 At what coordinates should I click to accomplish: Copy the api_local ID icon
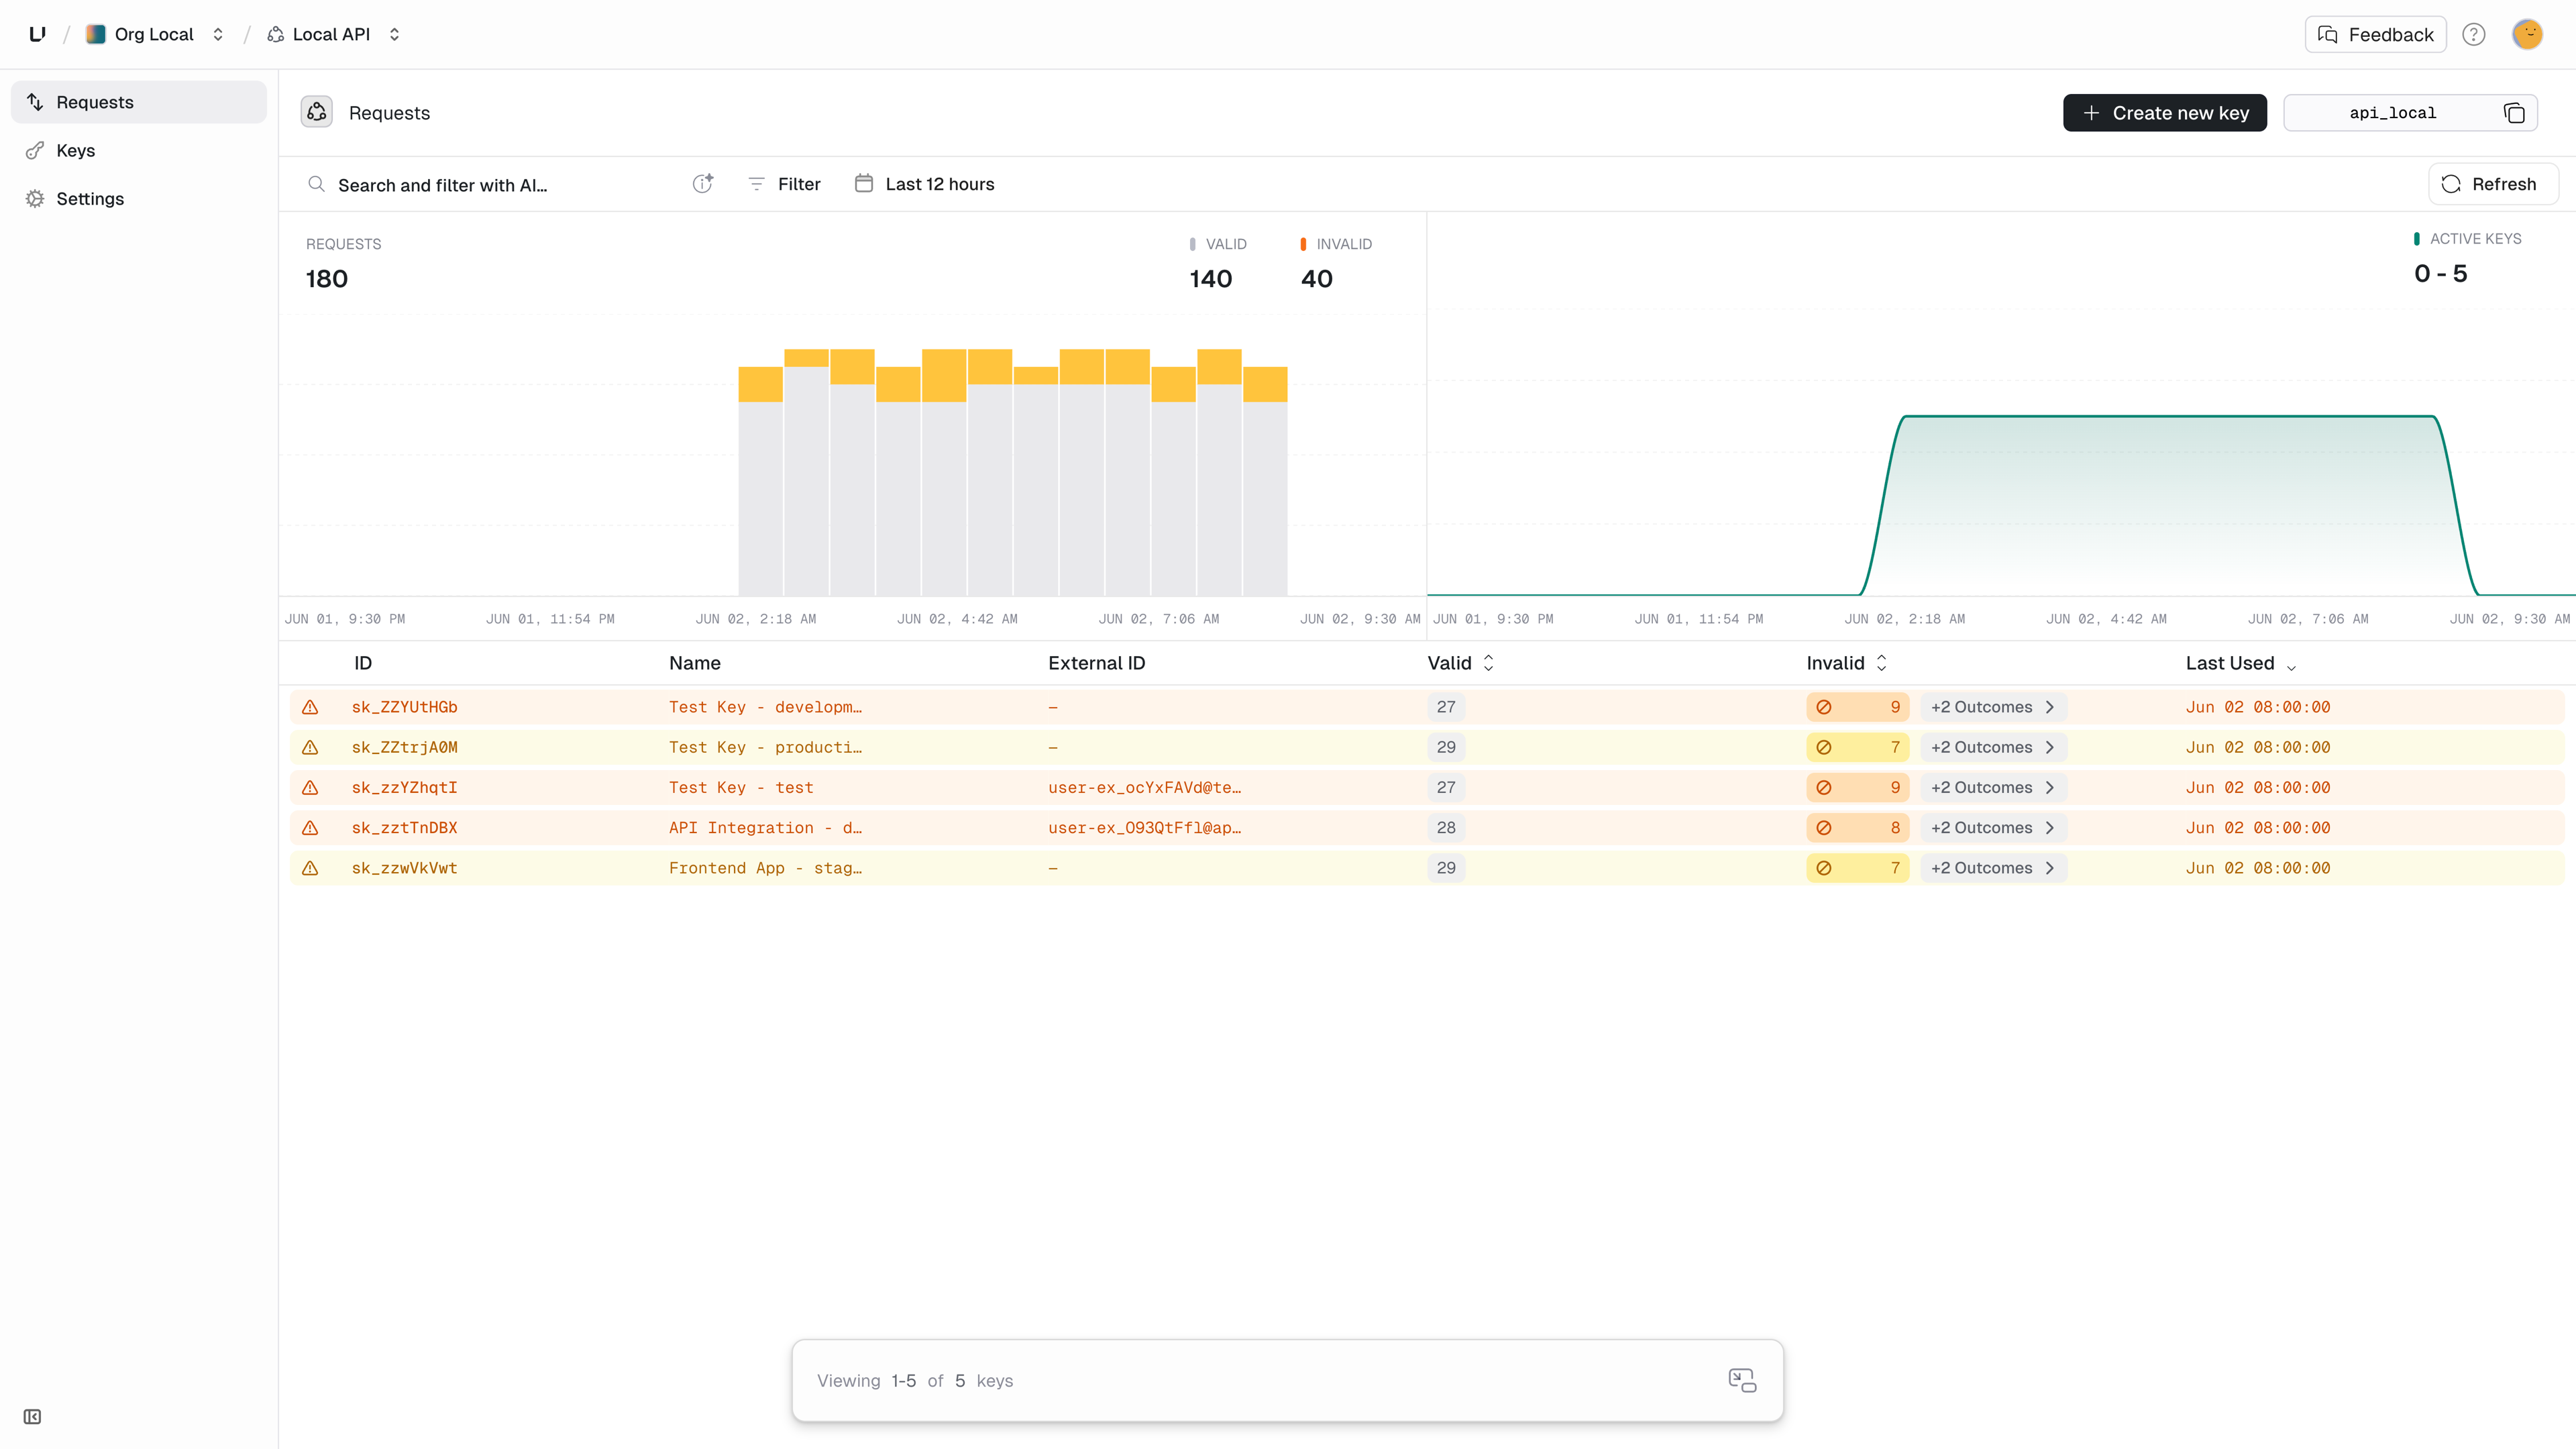[x=2514, y=113]
